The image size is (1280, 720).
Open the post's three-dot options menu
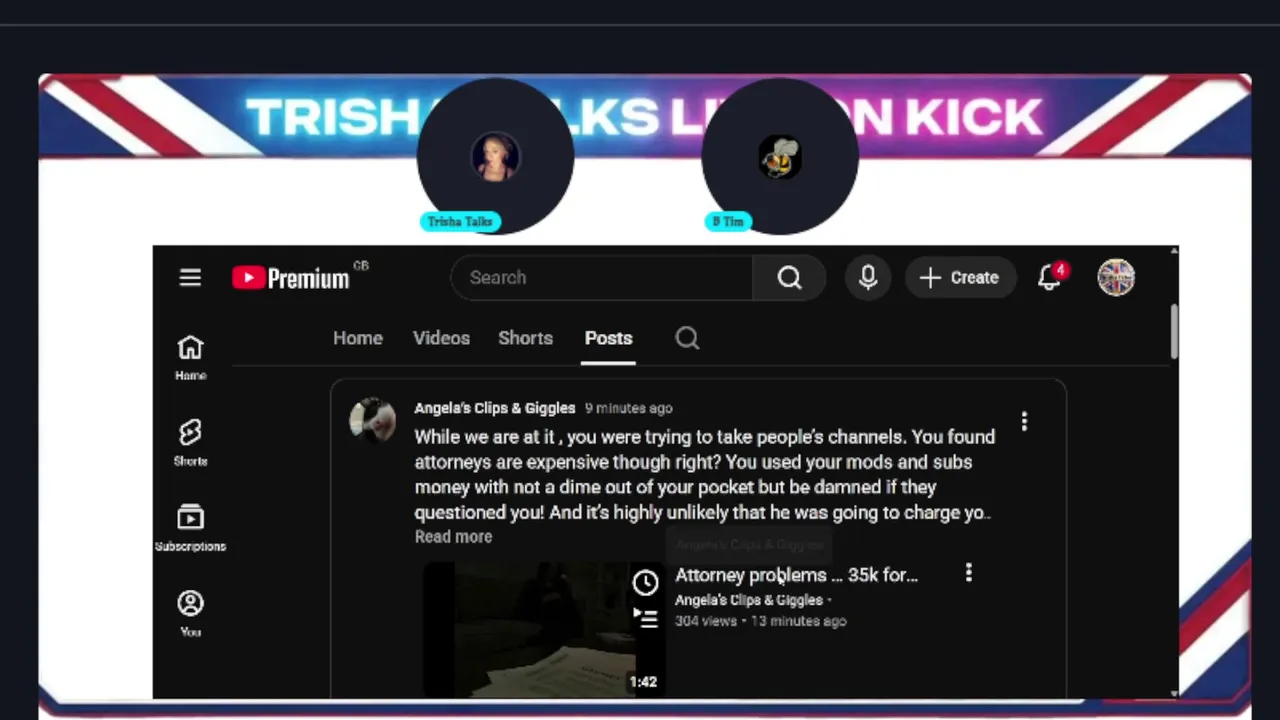coord(1024,422)
